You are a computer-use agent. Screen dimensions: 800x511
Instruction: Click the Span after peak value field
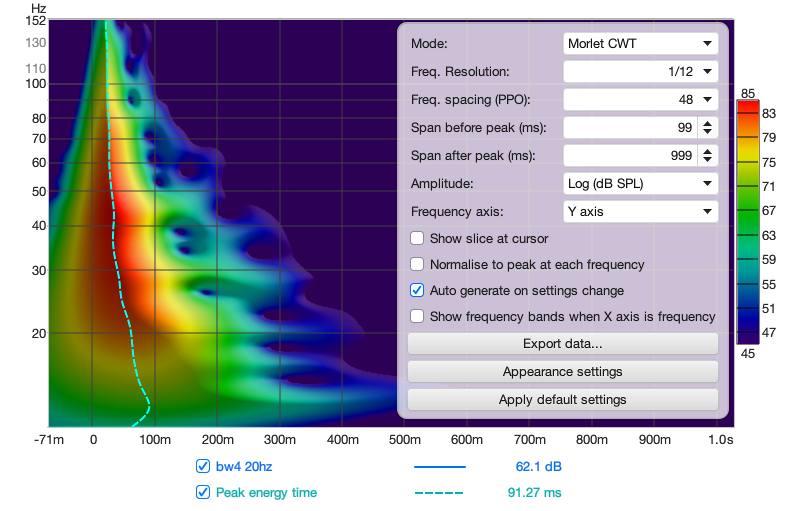(631, 156)
